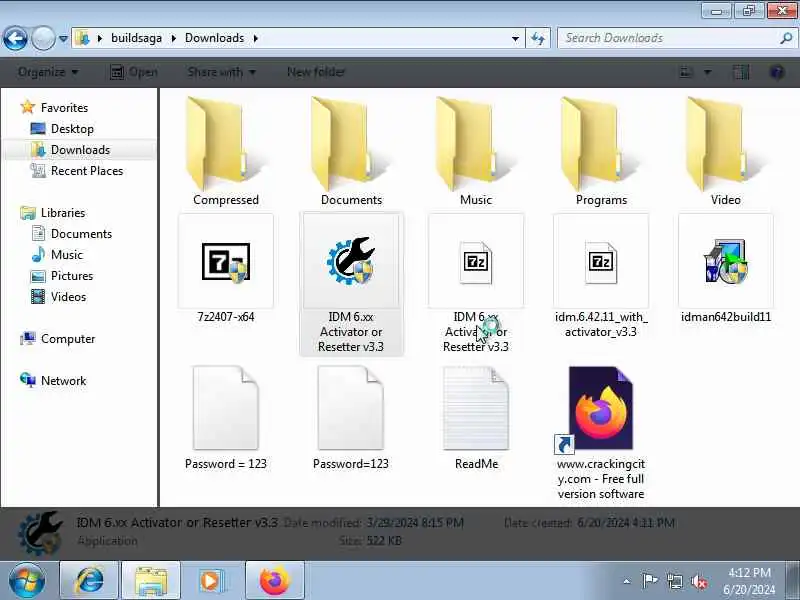Open the Music folder in file pane

pyautogui.click(x=476, y=152)
